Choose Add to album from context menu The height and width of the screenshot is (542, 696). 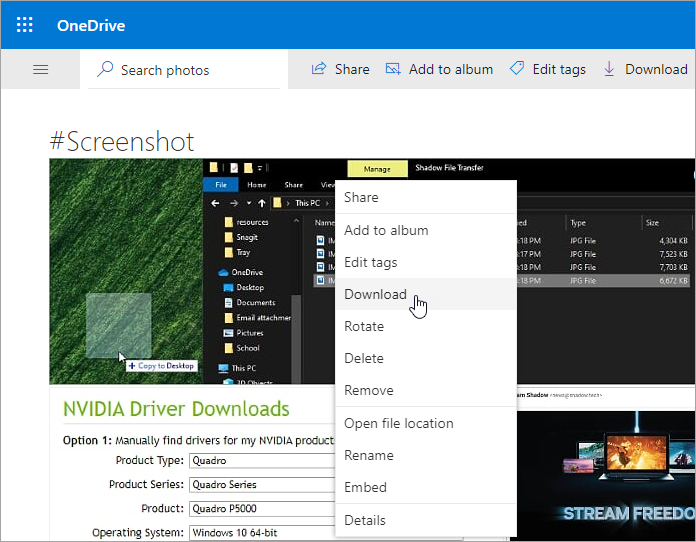click(x=426, y=230)
